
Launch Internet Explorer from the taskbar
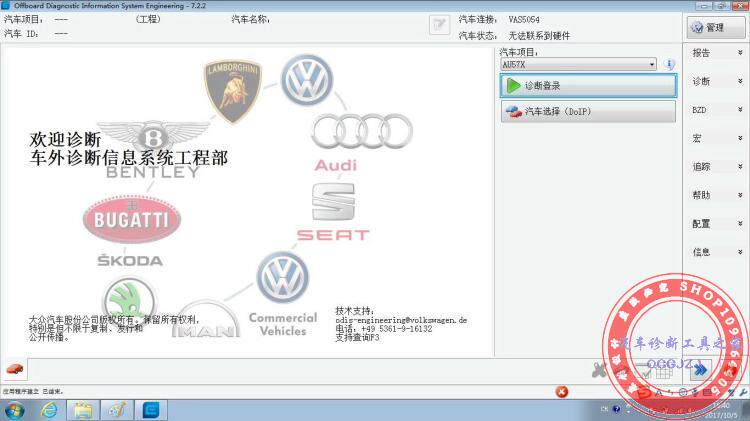pyautogui.click(x=49, y=410)
